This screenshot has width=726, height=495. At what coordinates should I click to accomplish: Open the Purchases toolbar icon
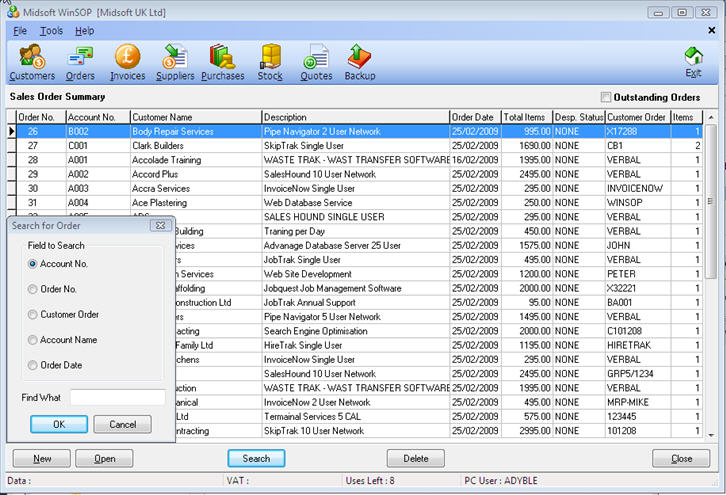coord(223,63)
